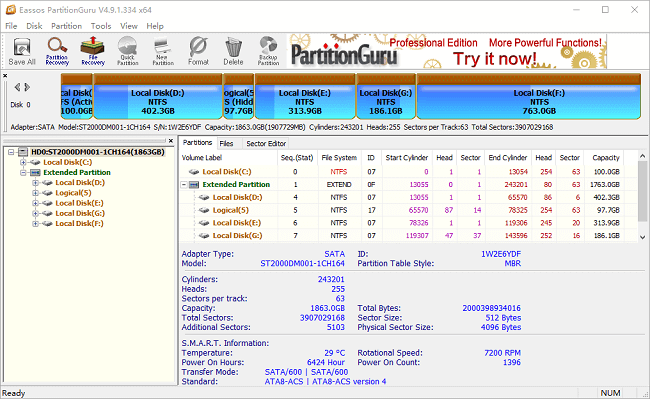Viewport: 650px width, 399px height.
Task: Close the disk map bar with its X
Action: [x=5, y=76]
